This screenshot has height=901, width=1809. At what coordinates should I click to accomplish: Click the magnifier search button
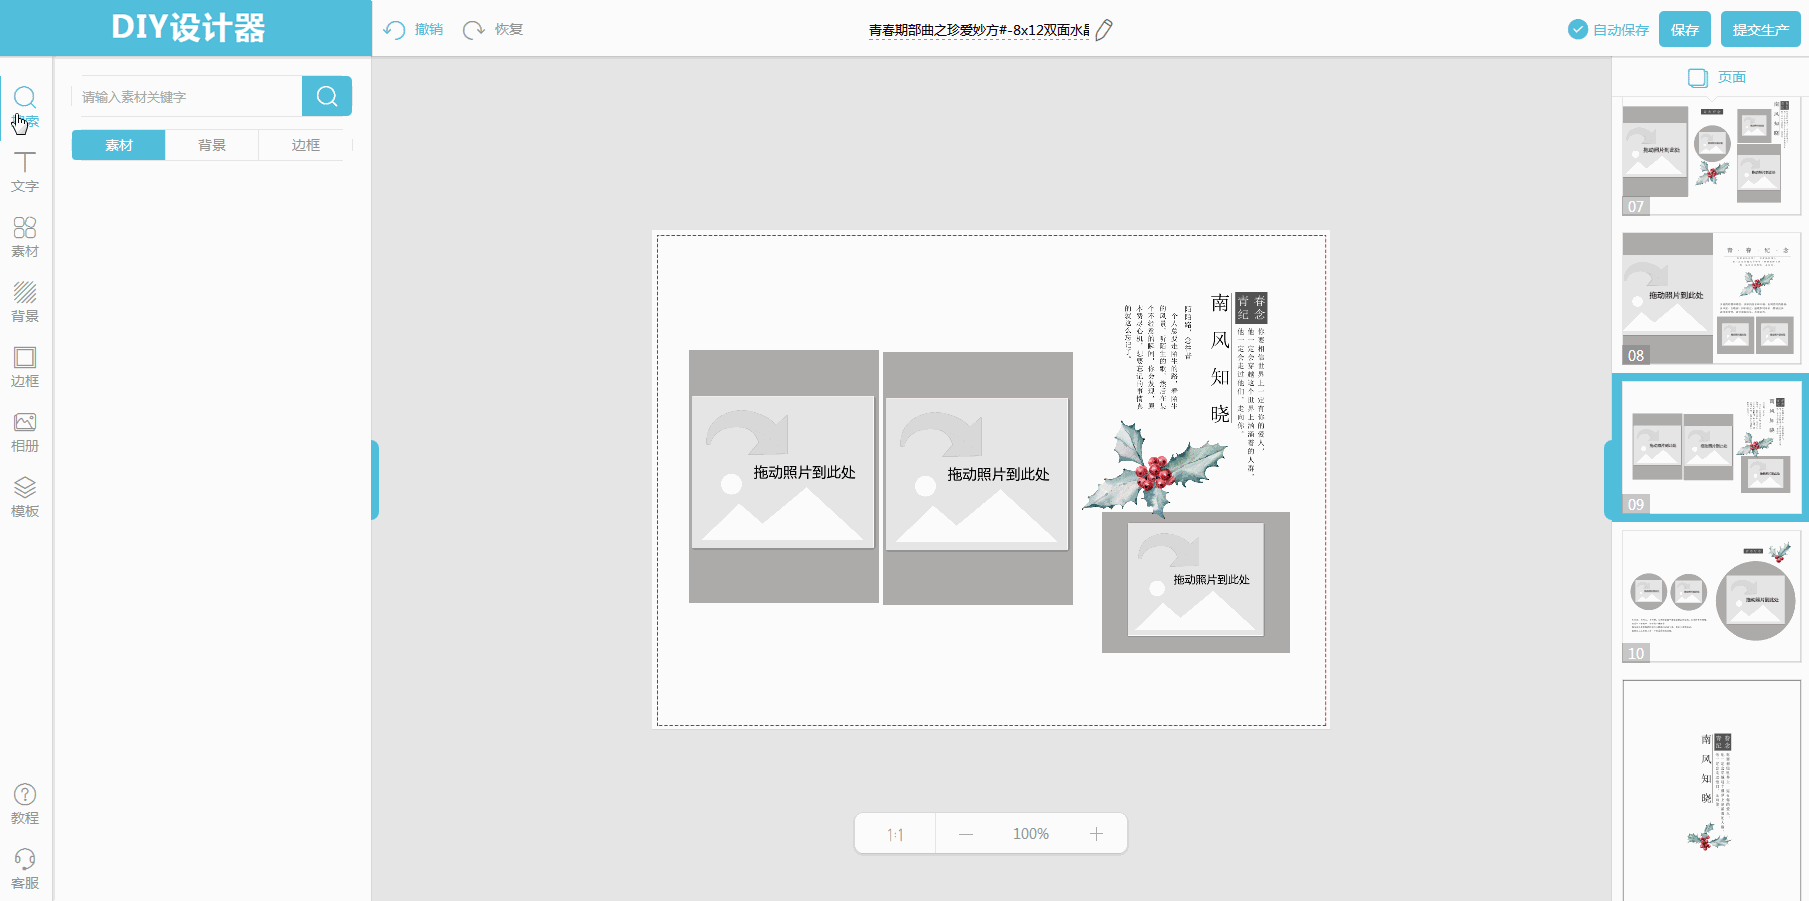pyautogui.click(x=327, y=96)
